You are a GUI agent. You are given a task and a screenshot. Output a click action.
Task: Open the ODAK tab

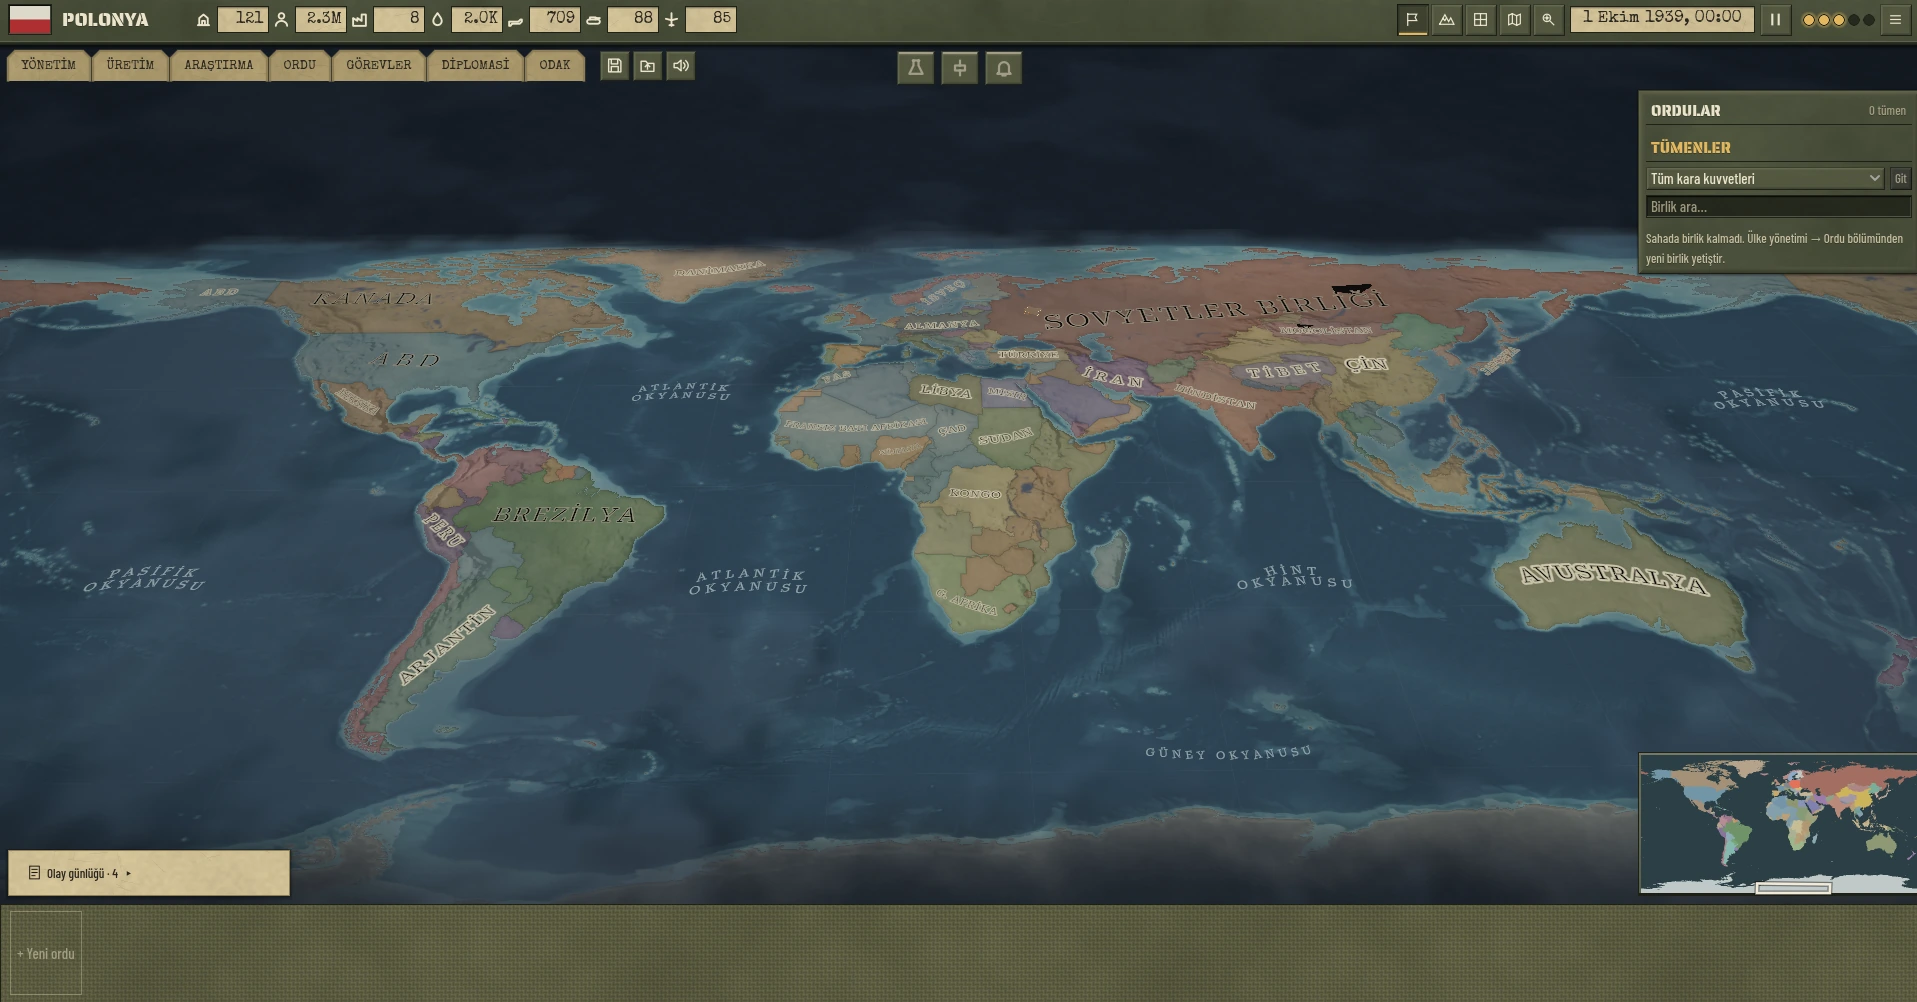pos(554,65)
